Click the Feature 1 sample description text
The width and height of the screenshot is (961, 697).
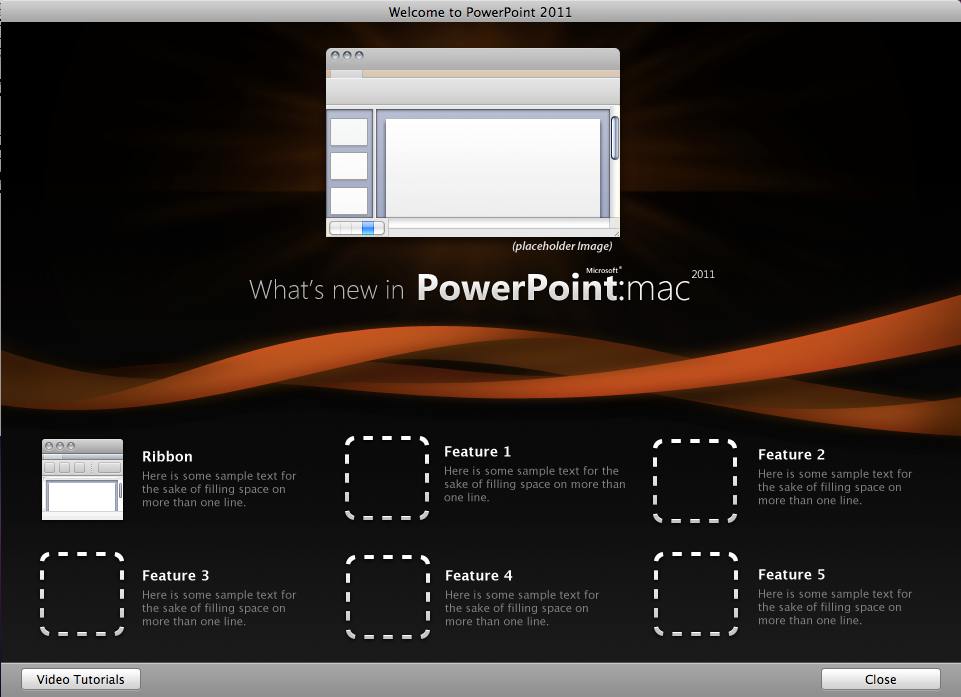(x=534, y=484)
